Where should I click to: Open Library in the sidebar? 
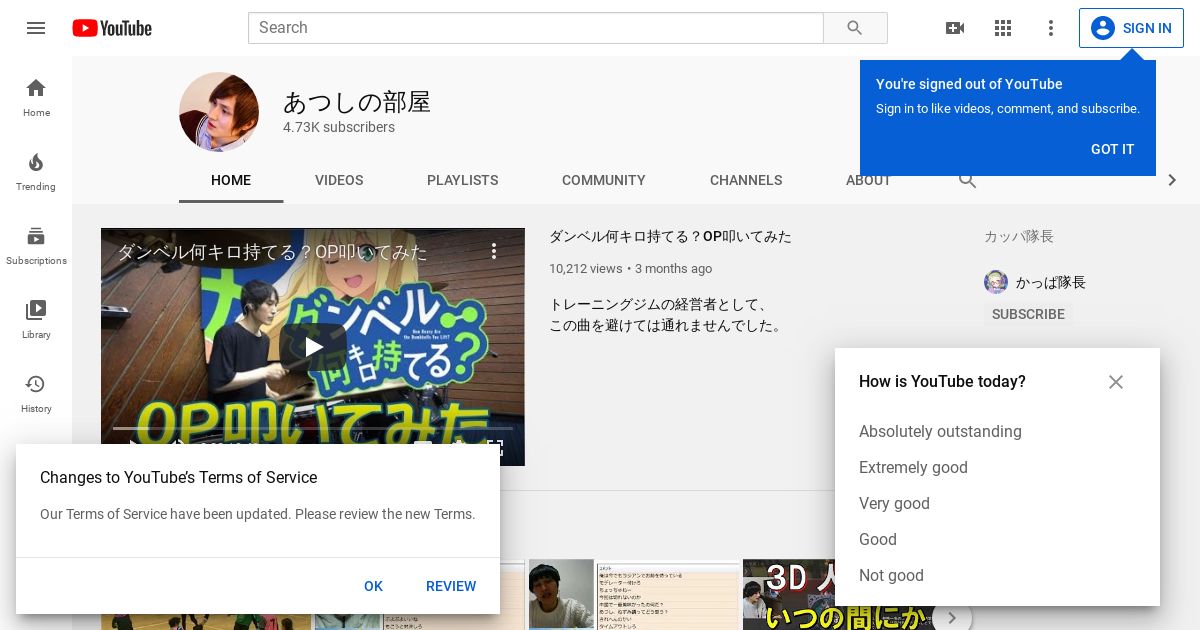click(x=36, y=319)
